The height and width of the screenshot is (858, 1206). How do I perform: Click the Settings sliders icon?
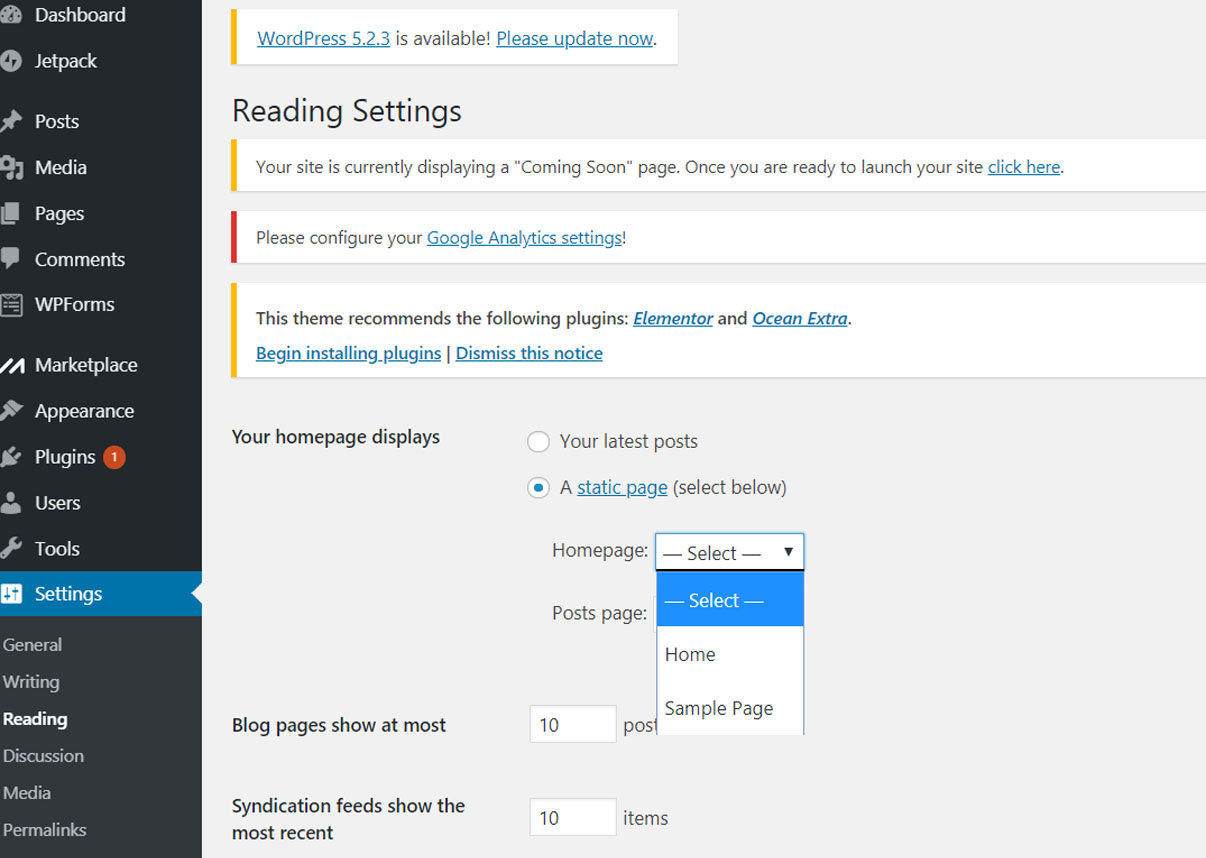click(x=11, y=594)
